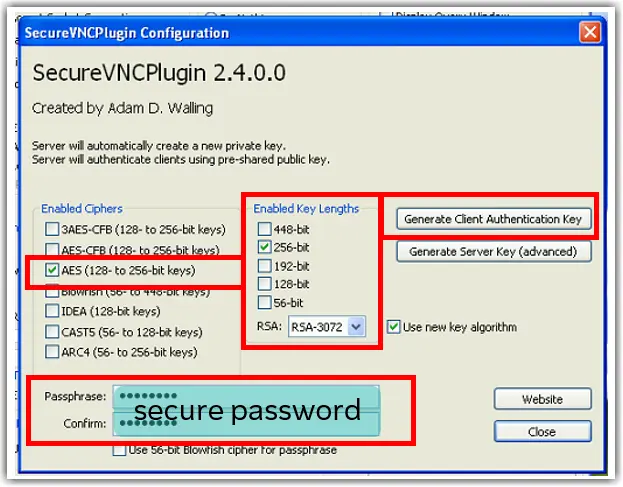Enable the IDEA (128-bit keys) cipher
This screenshot has height=487, width=623.
click(52, 311)
